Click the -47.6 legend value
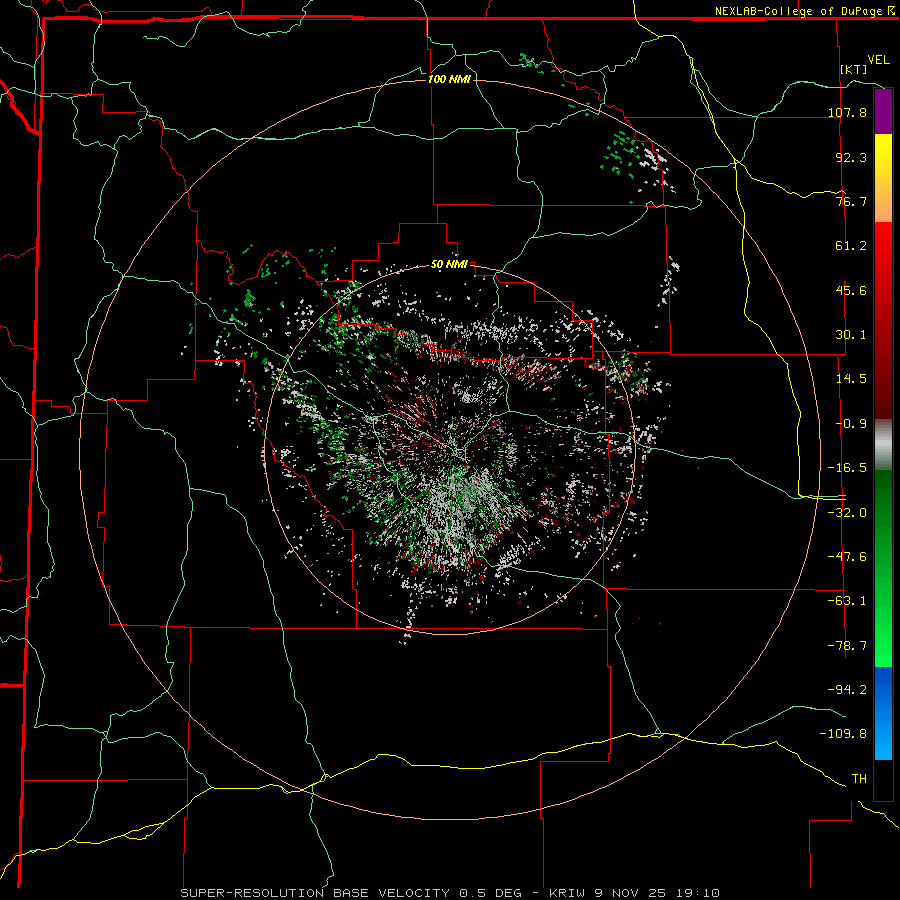Screen dimensions: 900x900 pyautogui.click(x=847, y=557)
